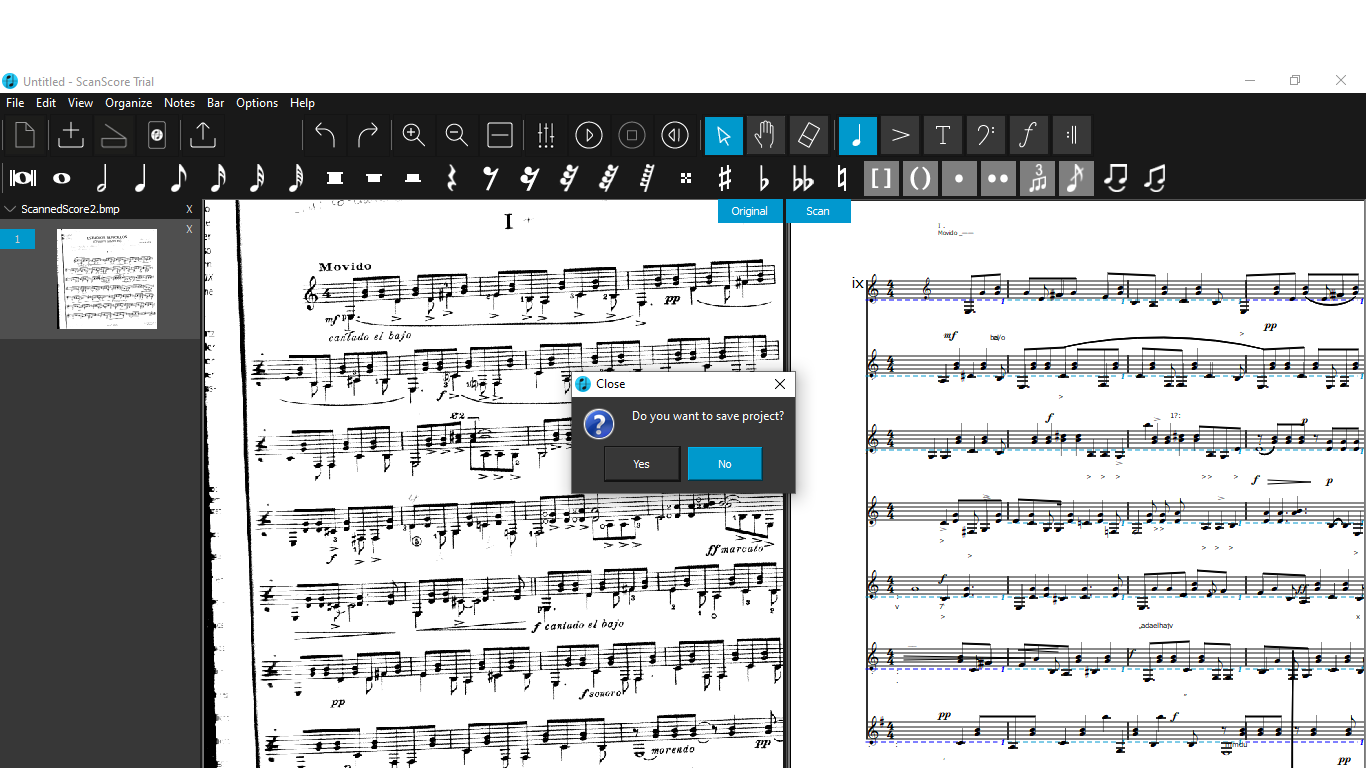The width and height of the screenshot is (1366, 768).
Task: Toggle the triplet tuplet button
Action: click(1037, 178)
